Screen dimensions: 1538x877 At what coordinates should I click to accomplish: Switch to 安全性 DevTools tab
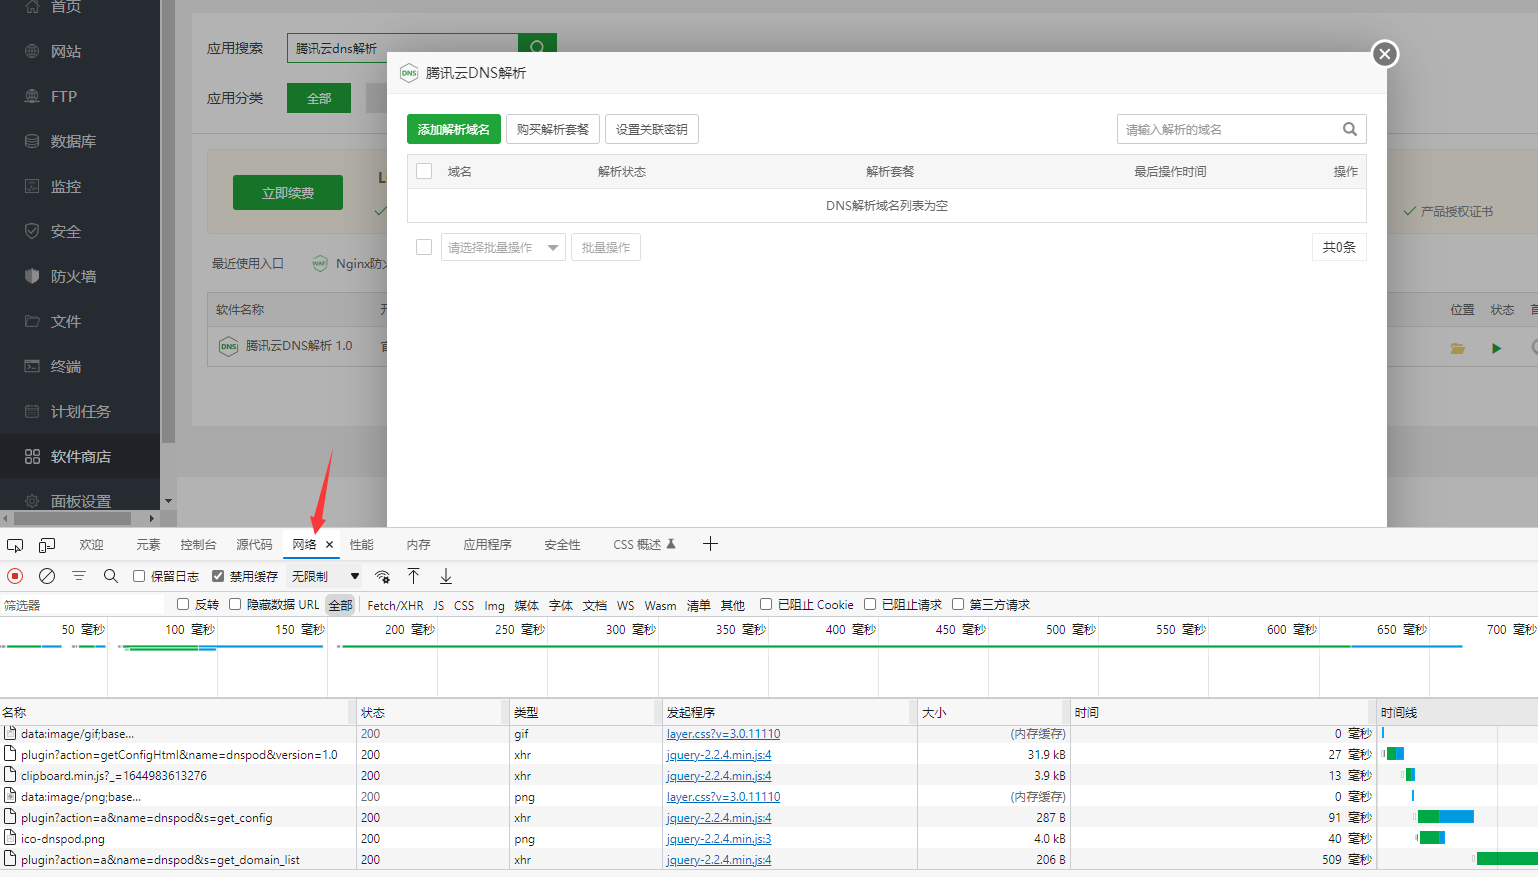coord(562,545)
